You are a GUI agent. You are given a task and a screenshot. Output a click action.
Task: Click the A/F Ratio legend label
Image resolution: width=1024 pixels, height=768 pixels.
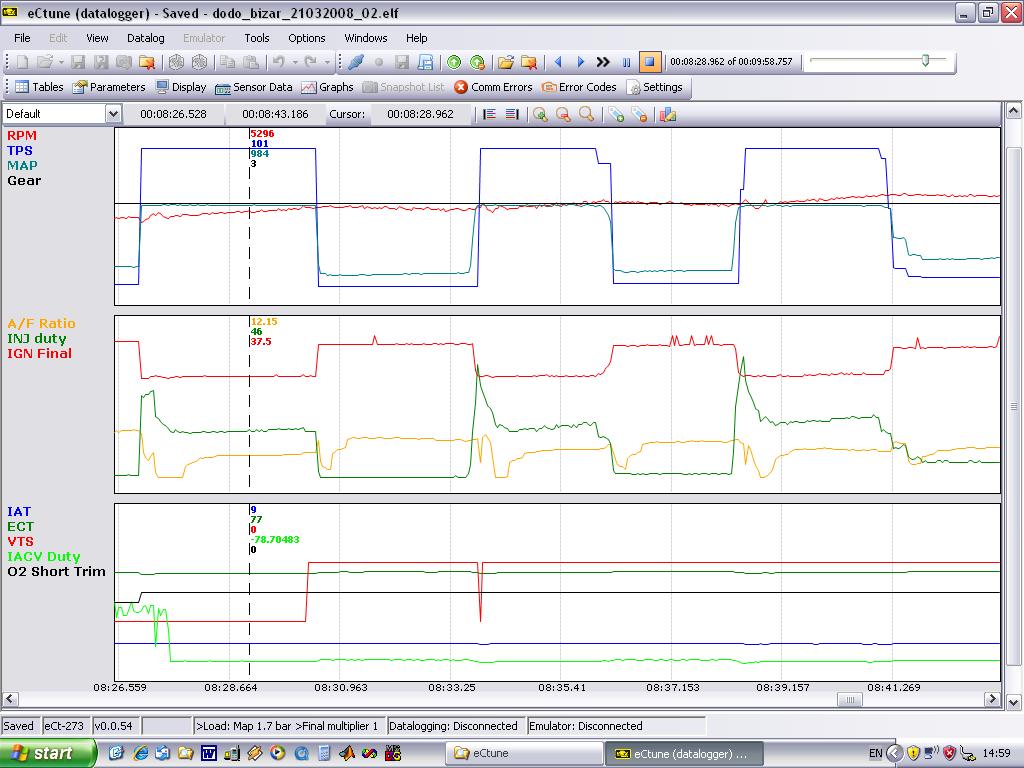(x=41, y=323)
